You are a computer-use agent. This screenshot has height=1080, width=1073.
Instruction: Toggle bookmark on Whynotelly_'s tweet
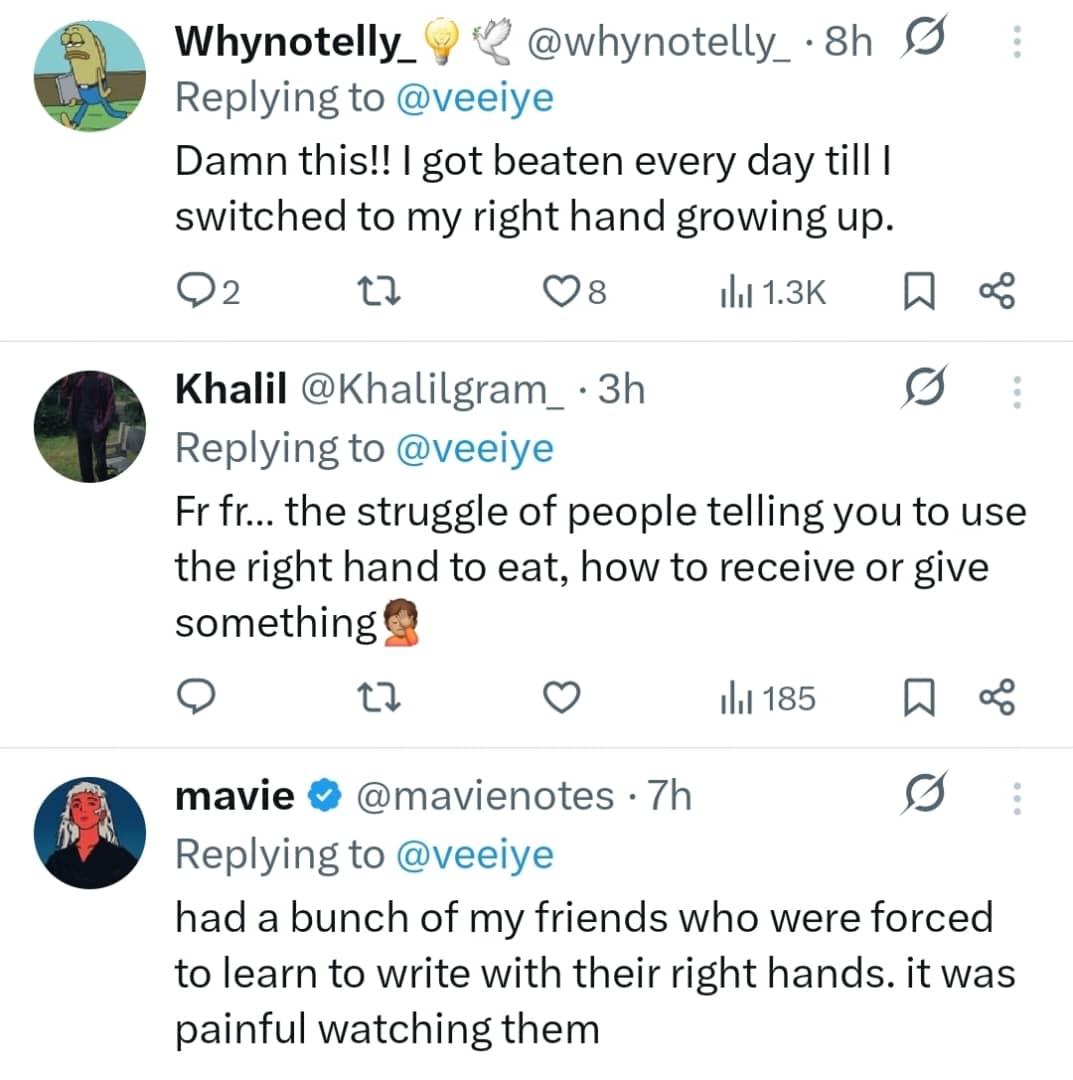coord(918,291)
